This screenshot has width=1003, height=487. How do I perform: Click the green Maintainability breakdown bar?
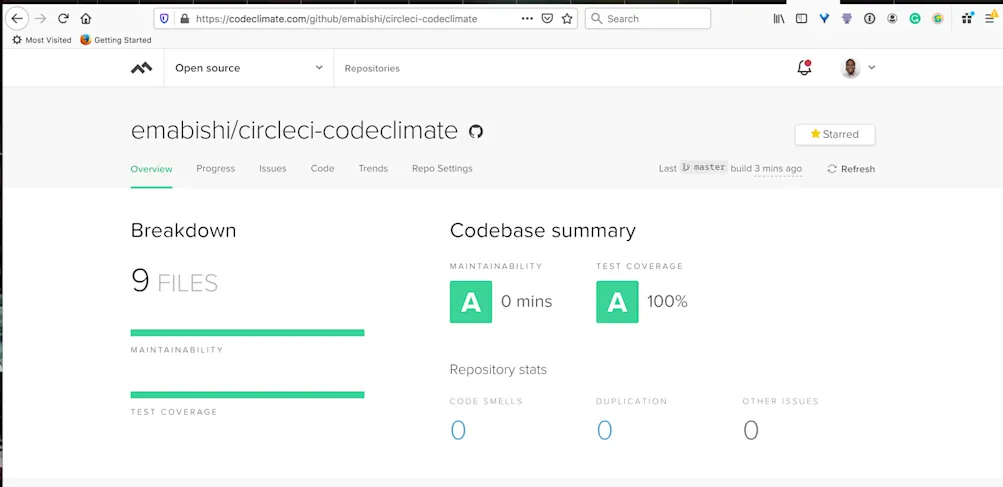[248, 333]
